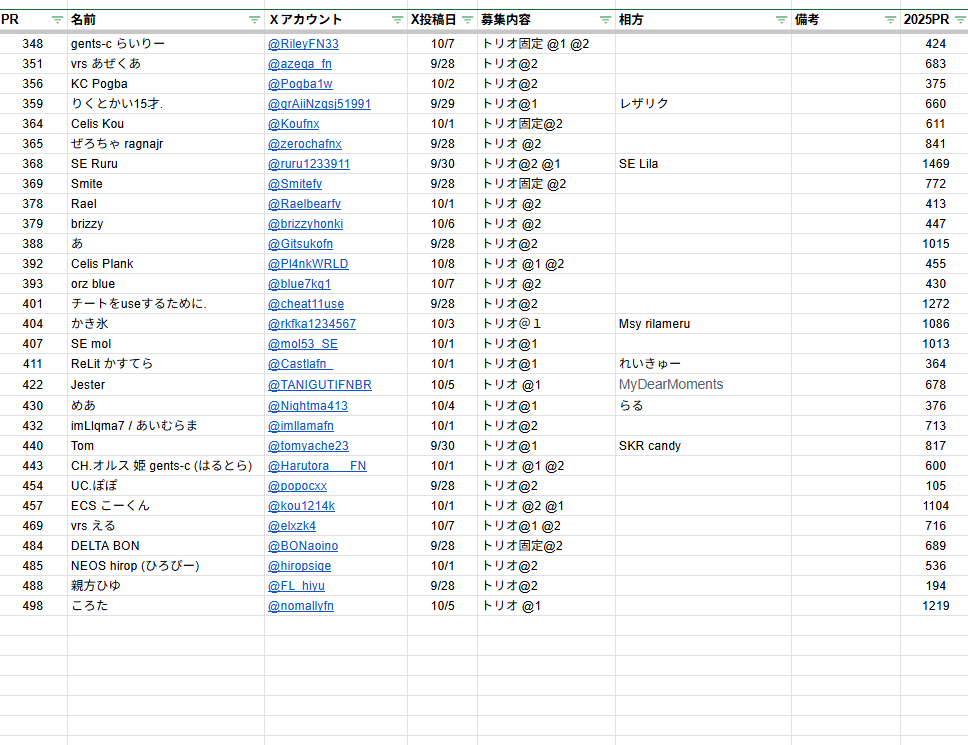968x745 pixels.
Task: Select the SE Lila partner cell
Action: 703,164
